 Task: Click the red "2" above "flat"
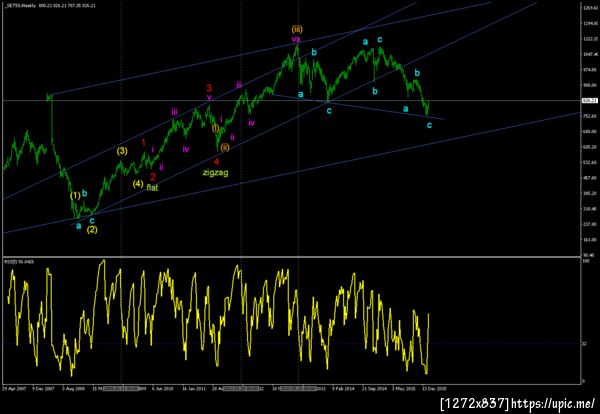point(153,177)
